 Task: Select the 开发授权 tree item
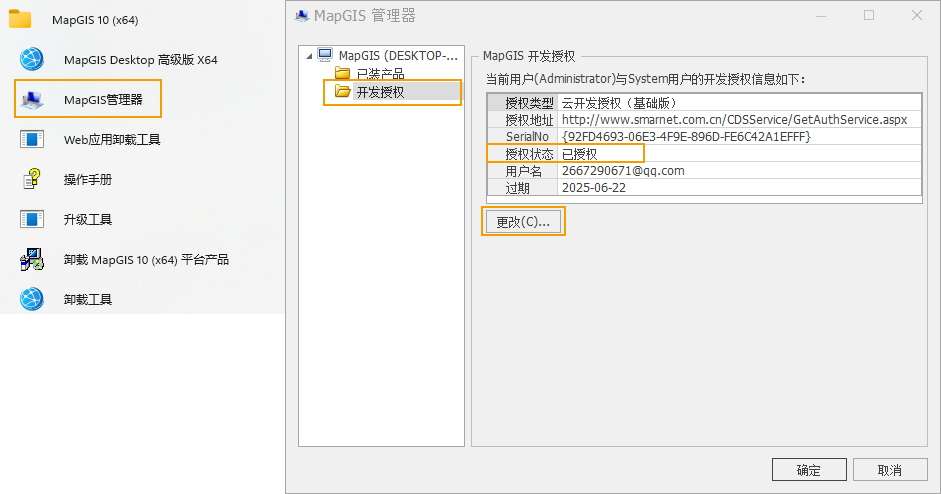point(380,92)
